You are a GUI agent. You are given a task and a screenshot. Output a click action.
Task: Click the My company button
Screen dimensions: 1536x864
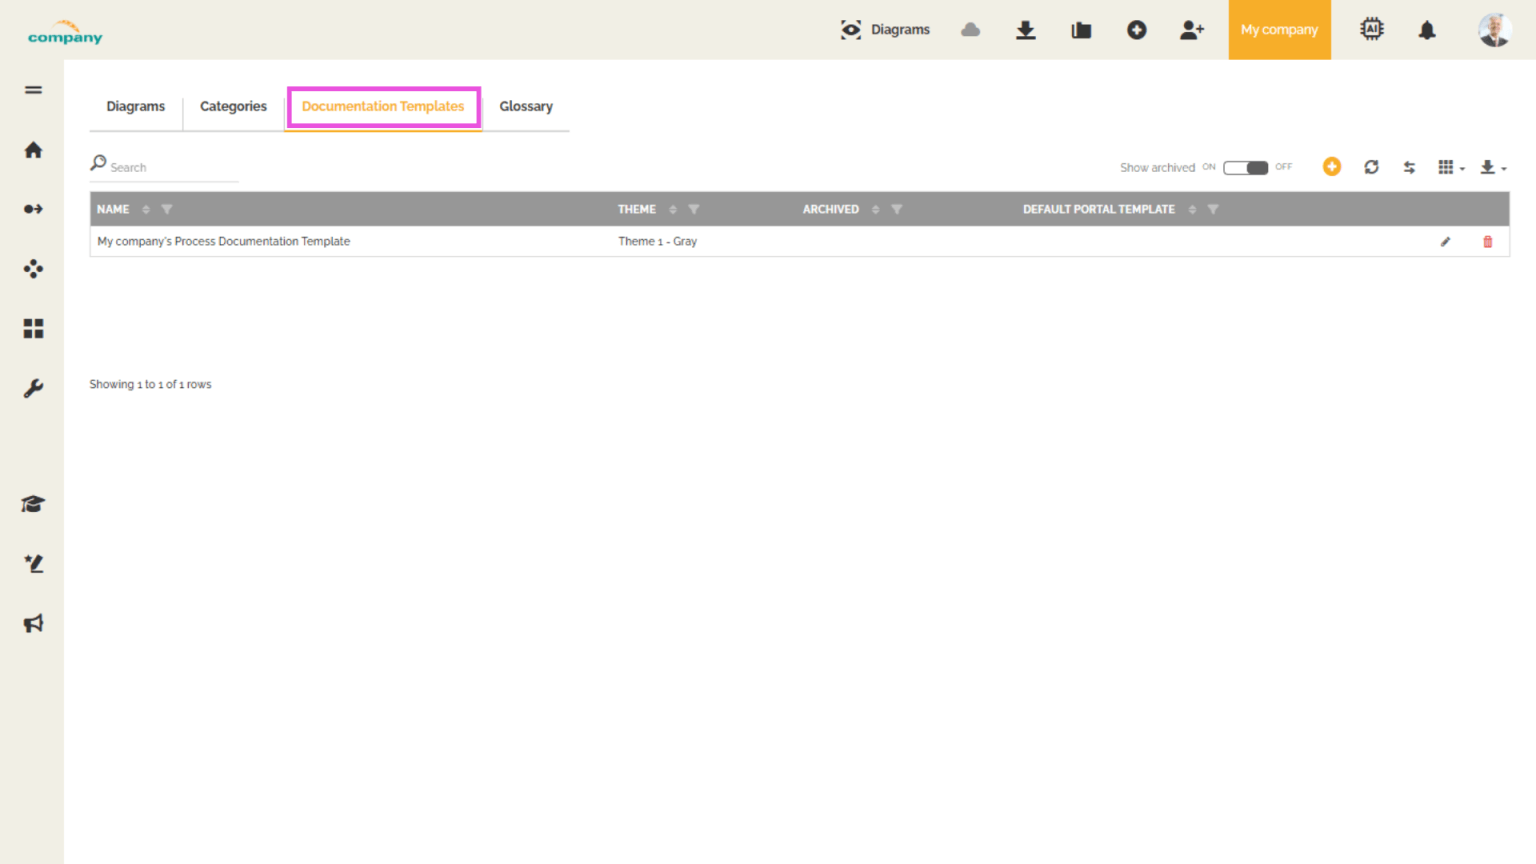click(x=1279, y=30)
